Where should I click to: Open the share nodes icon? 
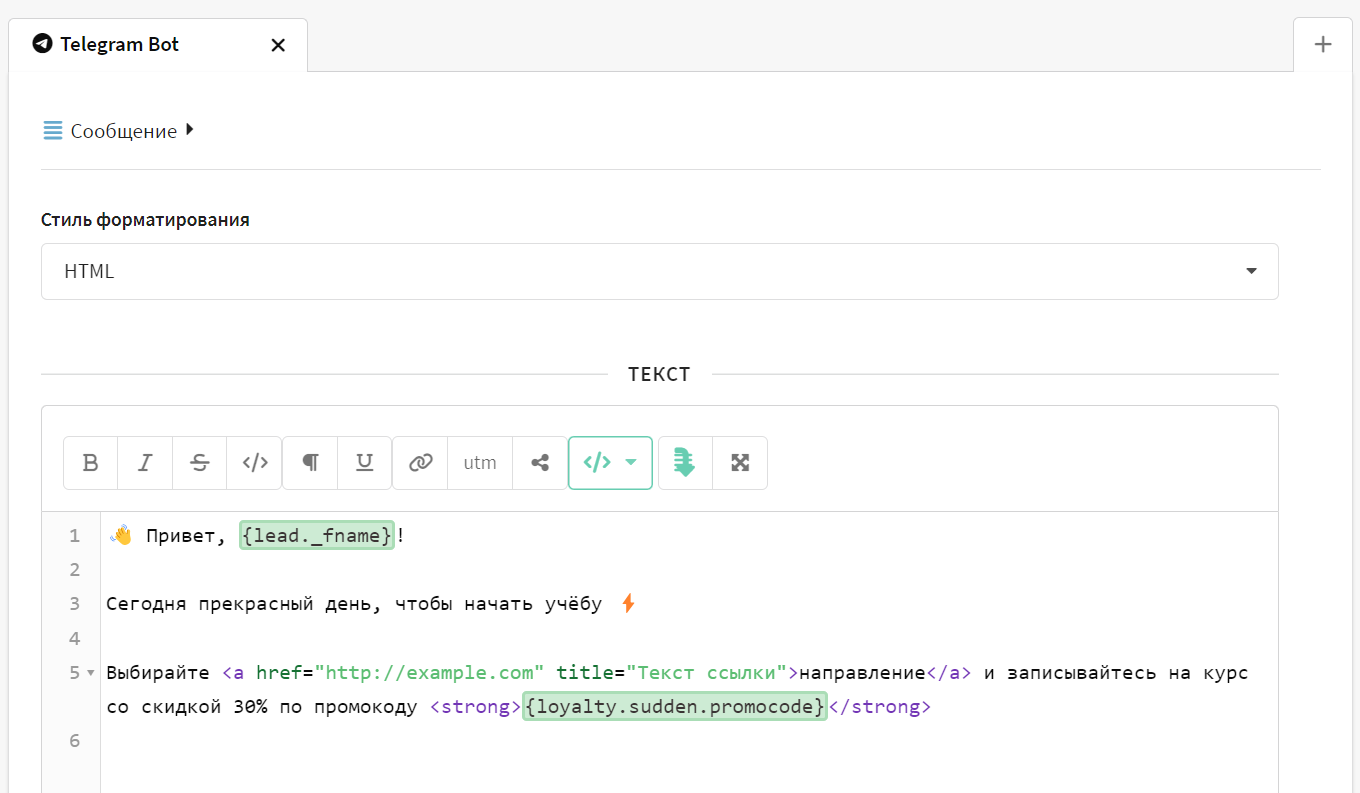540,463
